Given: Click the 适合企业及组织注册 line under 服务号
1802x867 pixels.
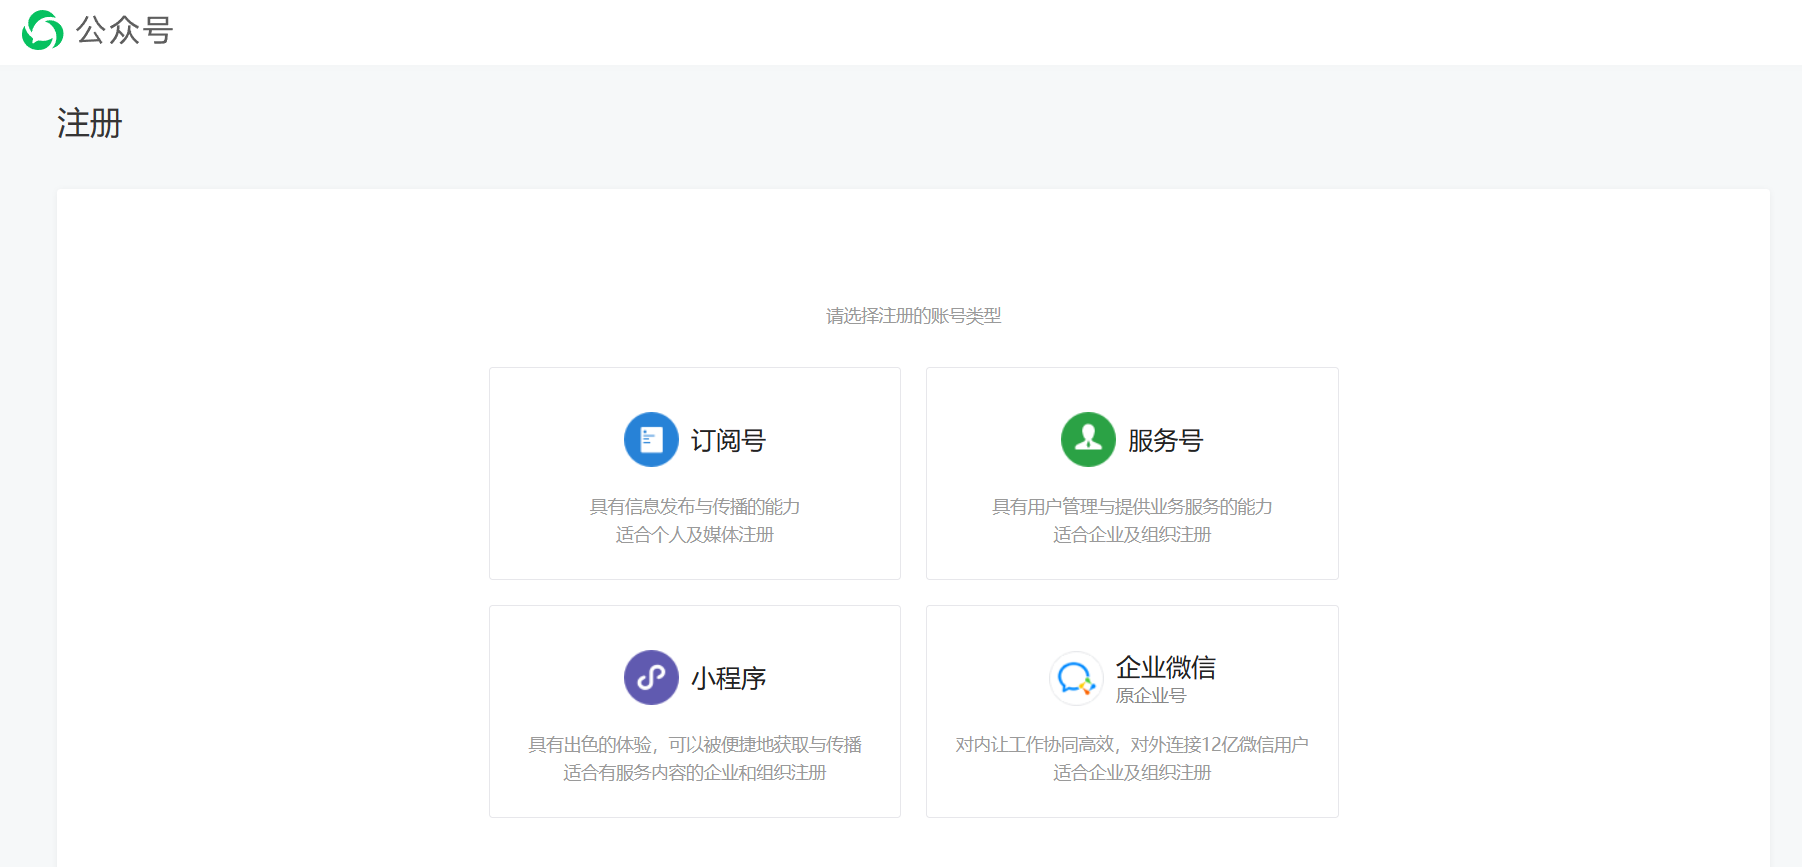Looking at the screenshot, I should [x=1132, y=535].
